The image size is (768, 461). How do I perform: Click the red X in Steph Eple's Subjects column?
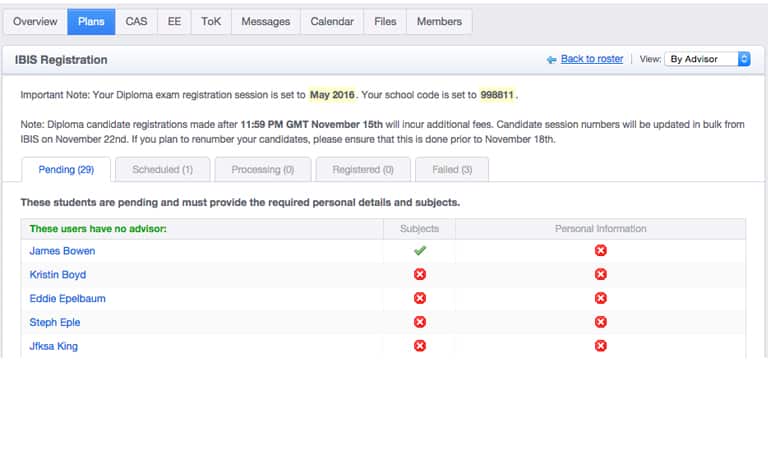(x=420, y=322)
